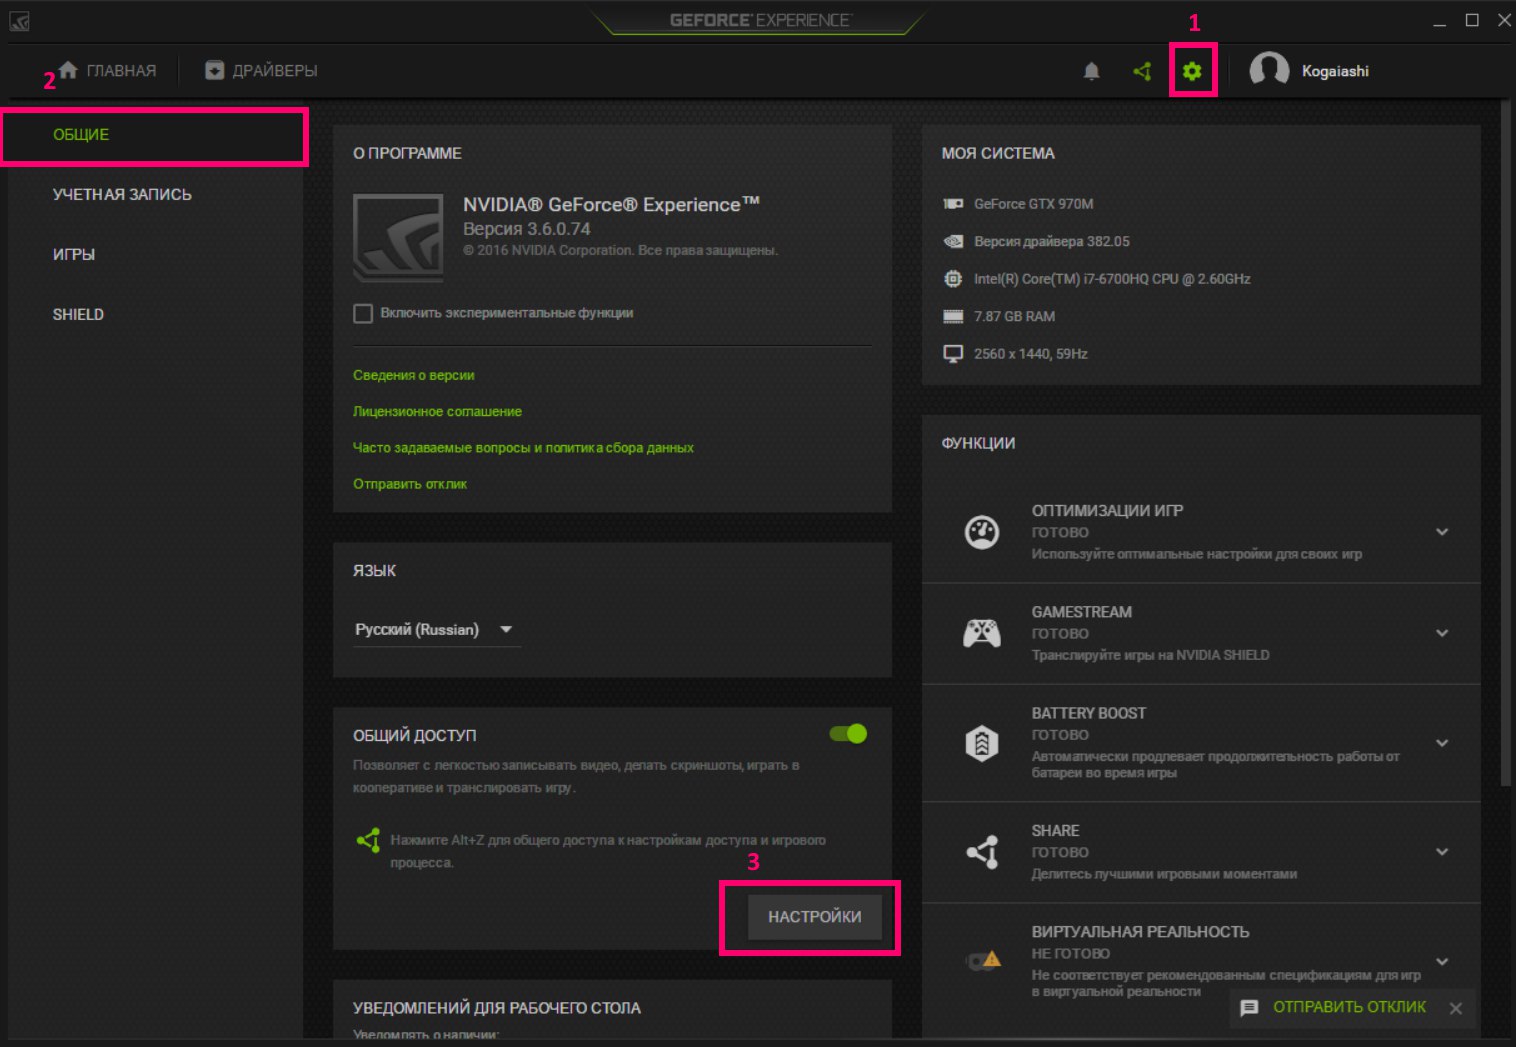The height and width of the screenshot is (1047, 1516).
Task: Click the share icon in Общий доступ card
Action: click(x=368, y=840)
